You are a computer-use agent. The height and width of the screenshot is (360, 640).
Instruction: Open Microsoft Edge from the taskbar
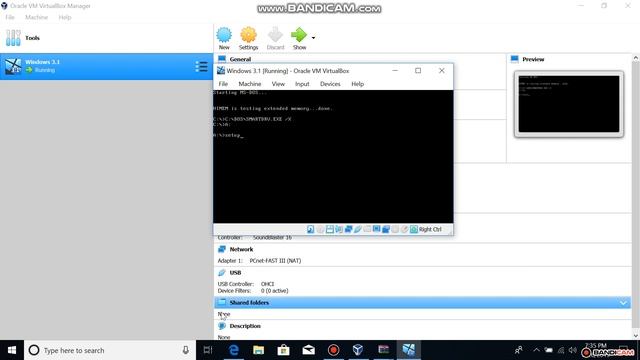[233, 350]
